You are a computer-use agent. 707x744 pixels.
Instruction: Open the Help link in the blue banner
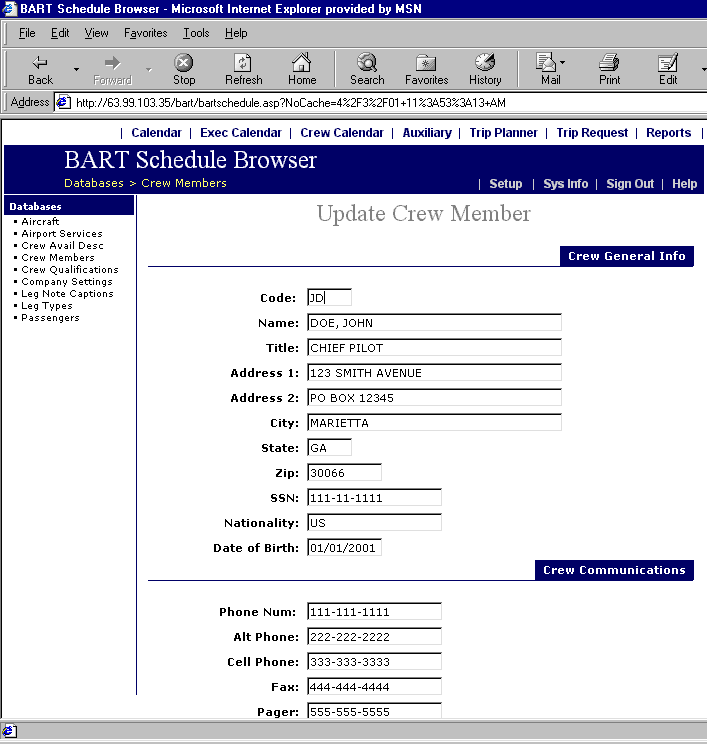pos(684,184)
